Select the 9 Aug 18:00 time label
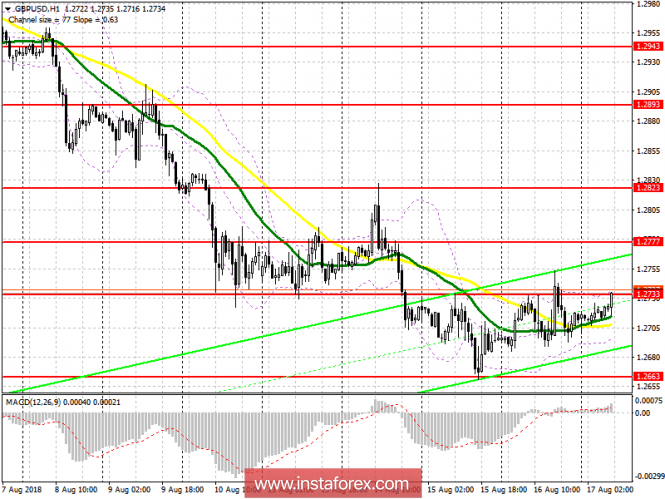 click(x=180, y=490)
